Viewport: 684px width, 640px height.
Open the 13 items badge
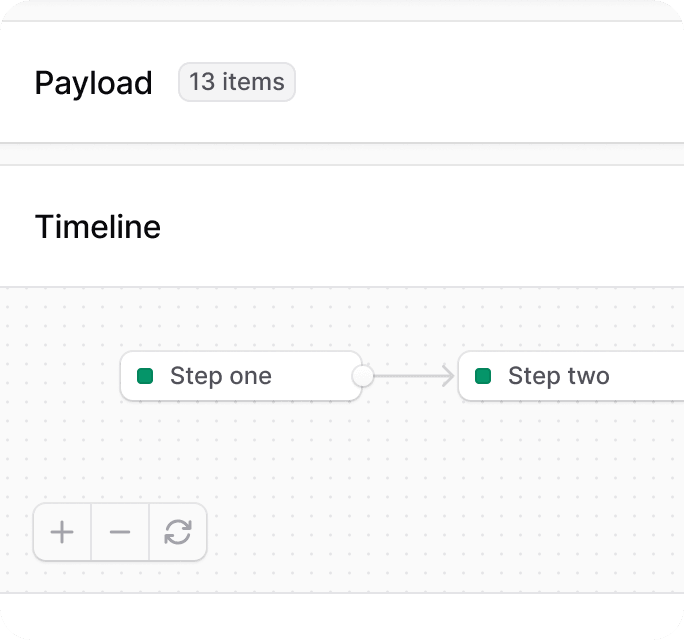(237, 82)
